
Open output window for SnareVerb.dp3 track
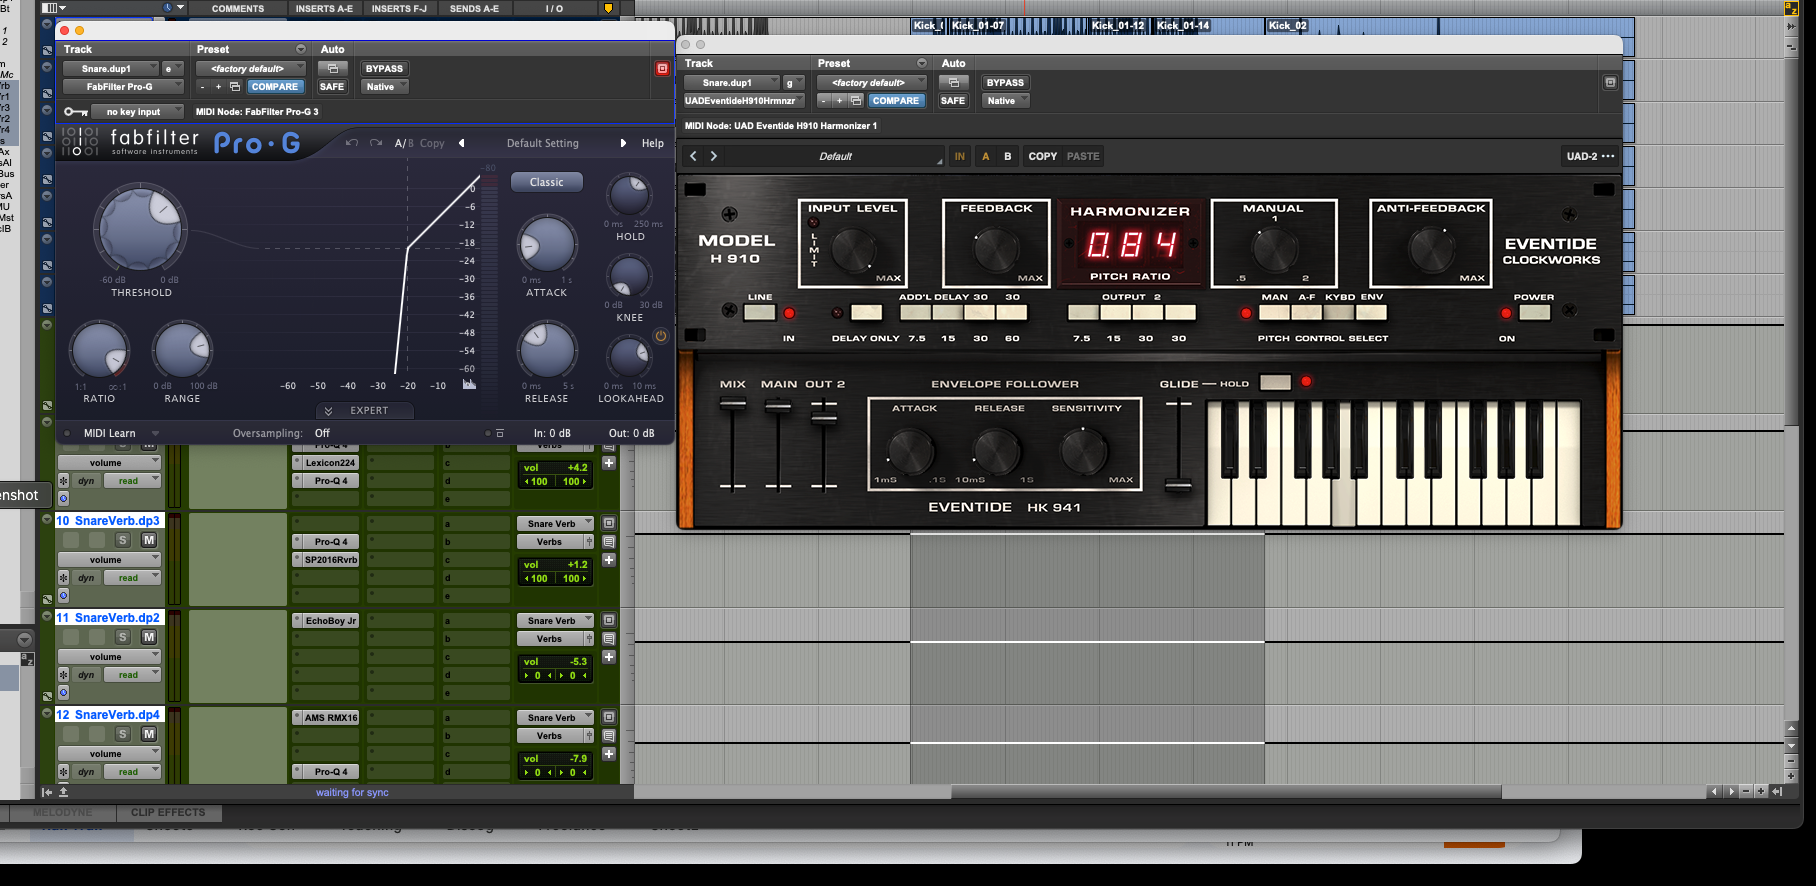click(609, 523)
